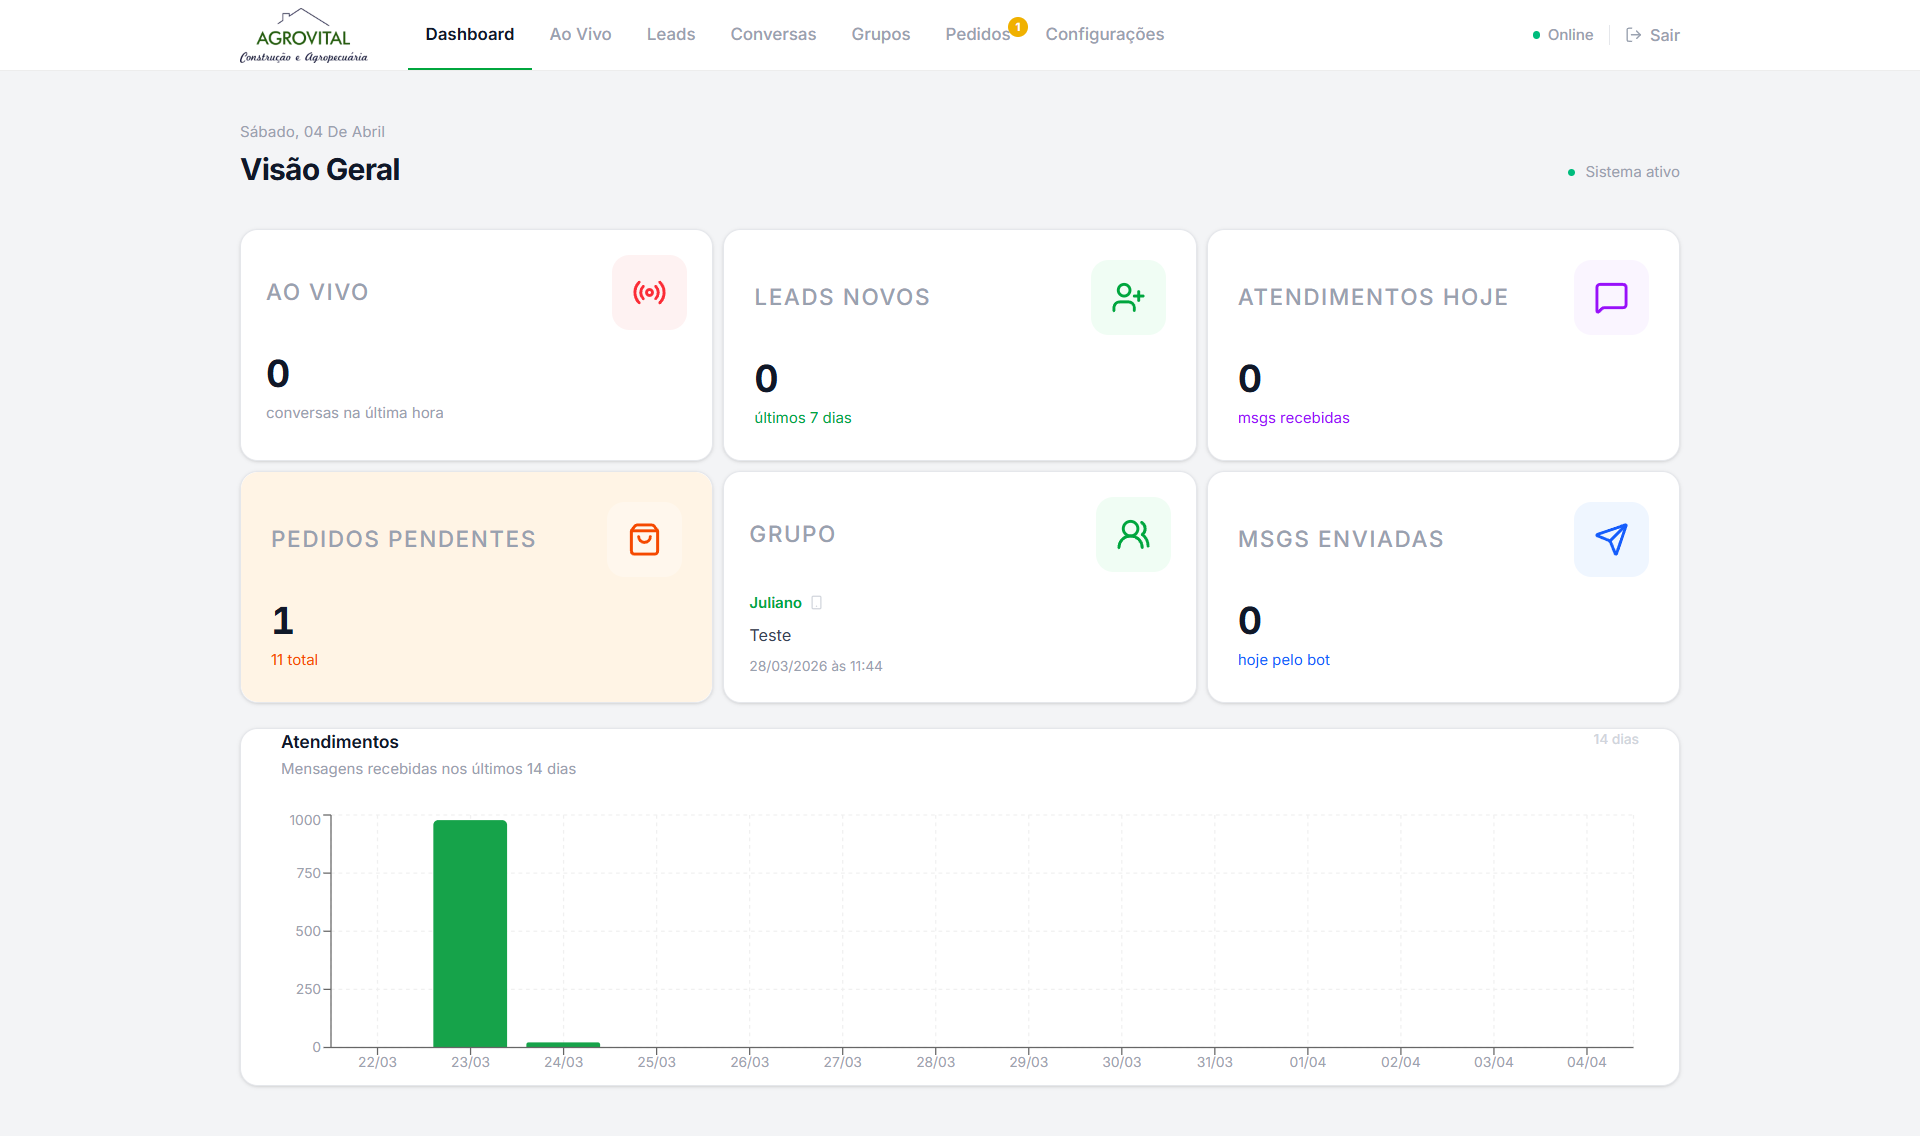Open the Configurações tab
Image resolution: width=1920 pixels, height=1136 pixels.
click(1104, 34)
